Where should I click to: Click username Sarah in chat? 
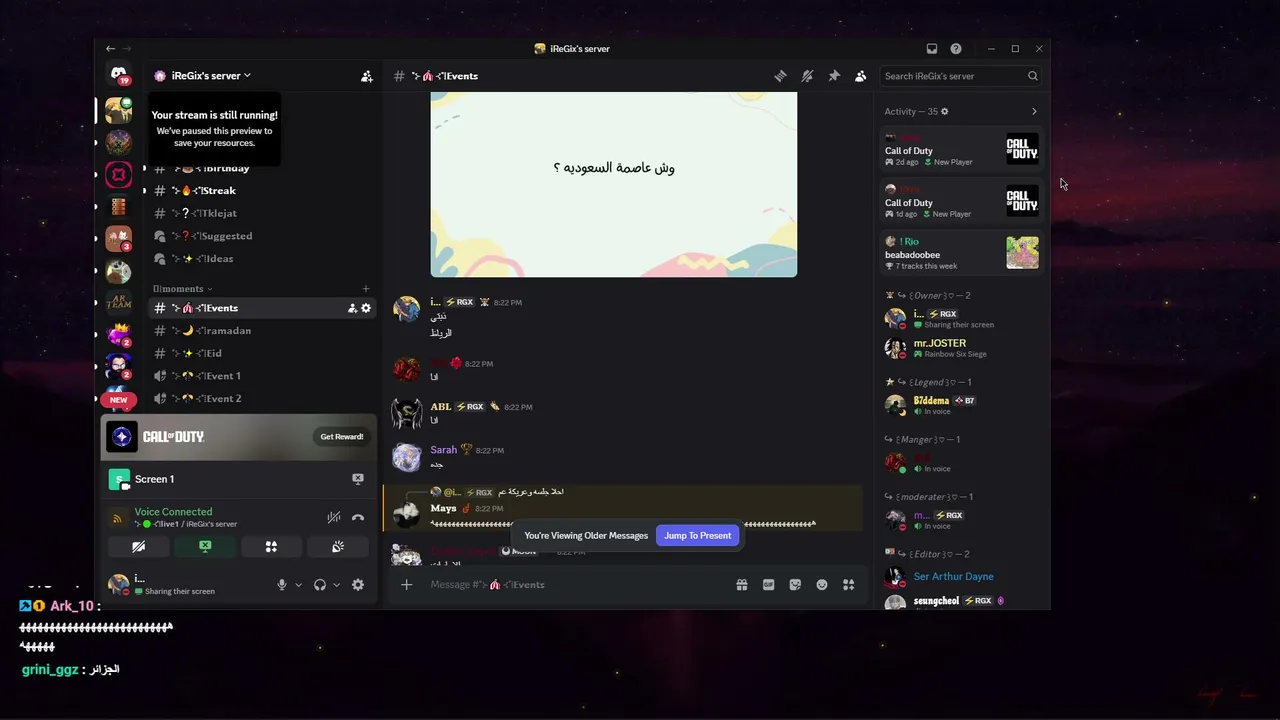pos(443,450)
